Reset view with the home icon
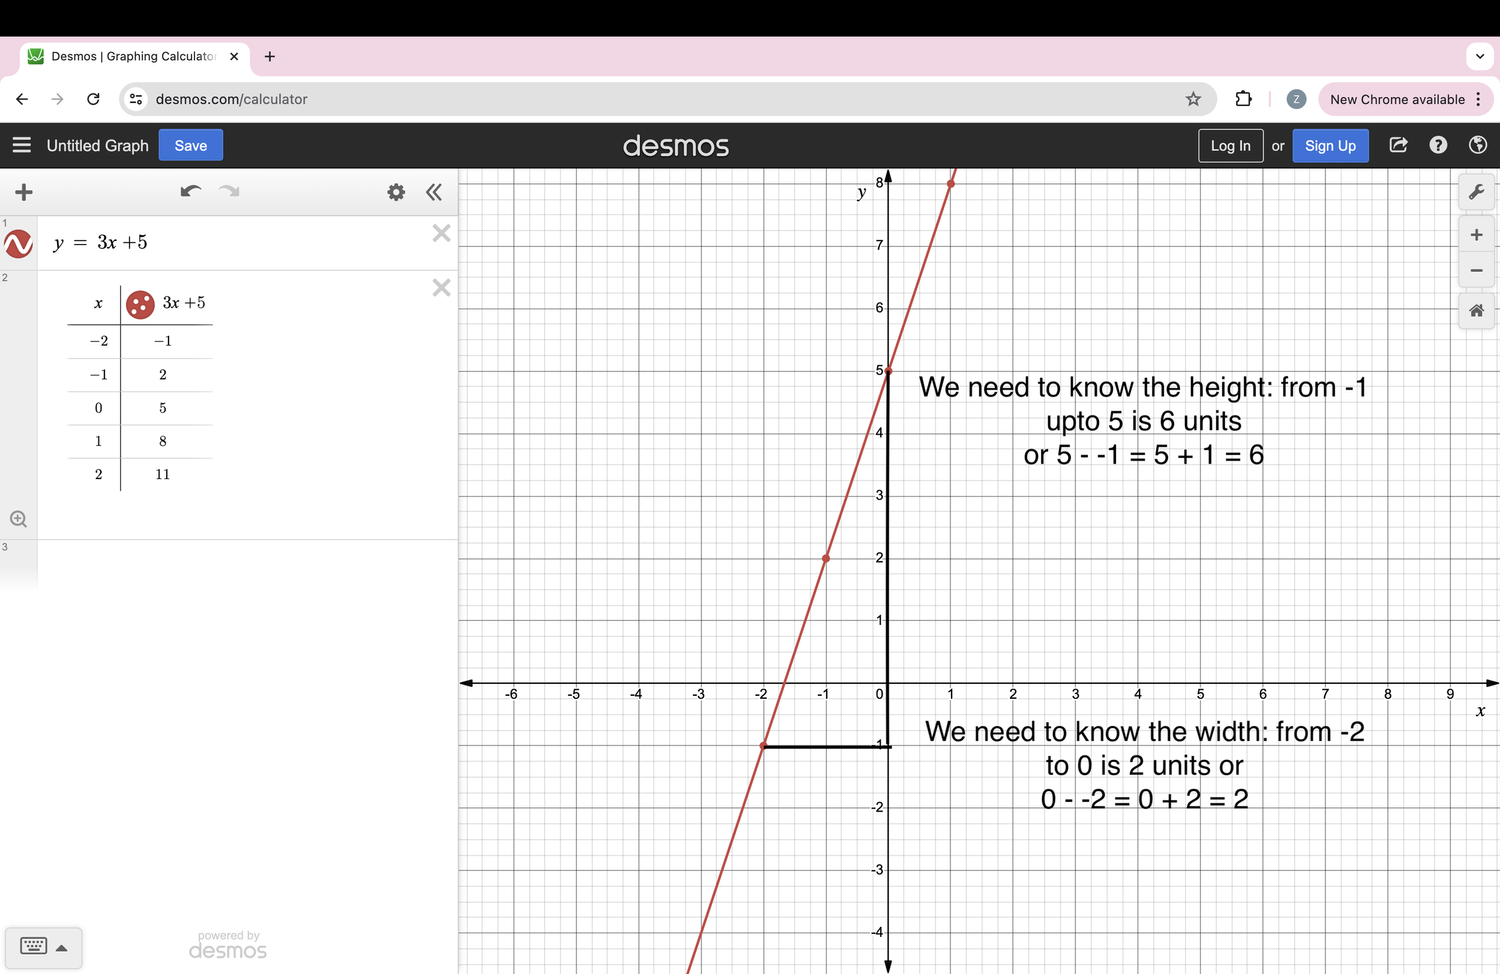This screenshot has width=1500, height=974. pos(1477,311)
